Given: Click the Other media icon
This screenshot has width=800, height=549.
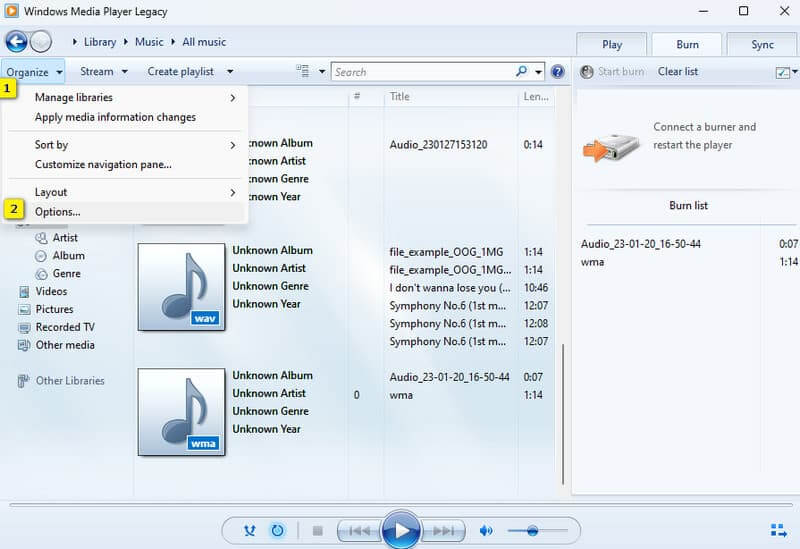Looking at the screenshot, I should pos(24,345).
